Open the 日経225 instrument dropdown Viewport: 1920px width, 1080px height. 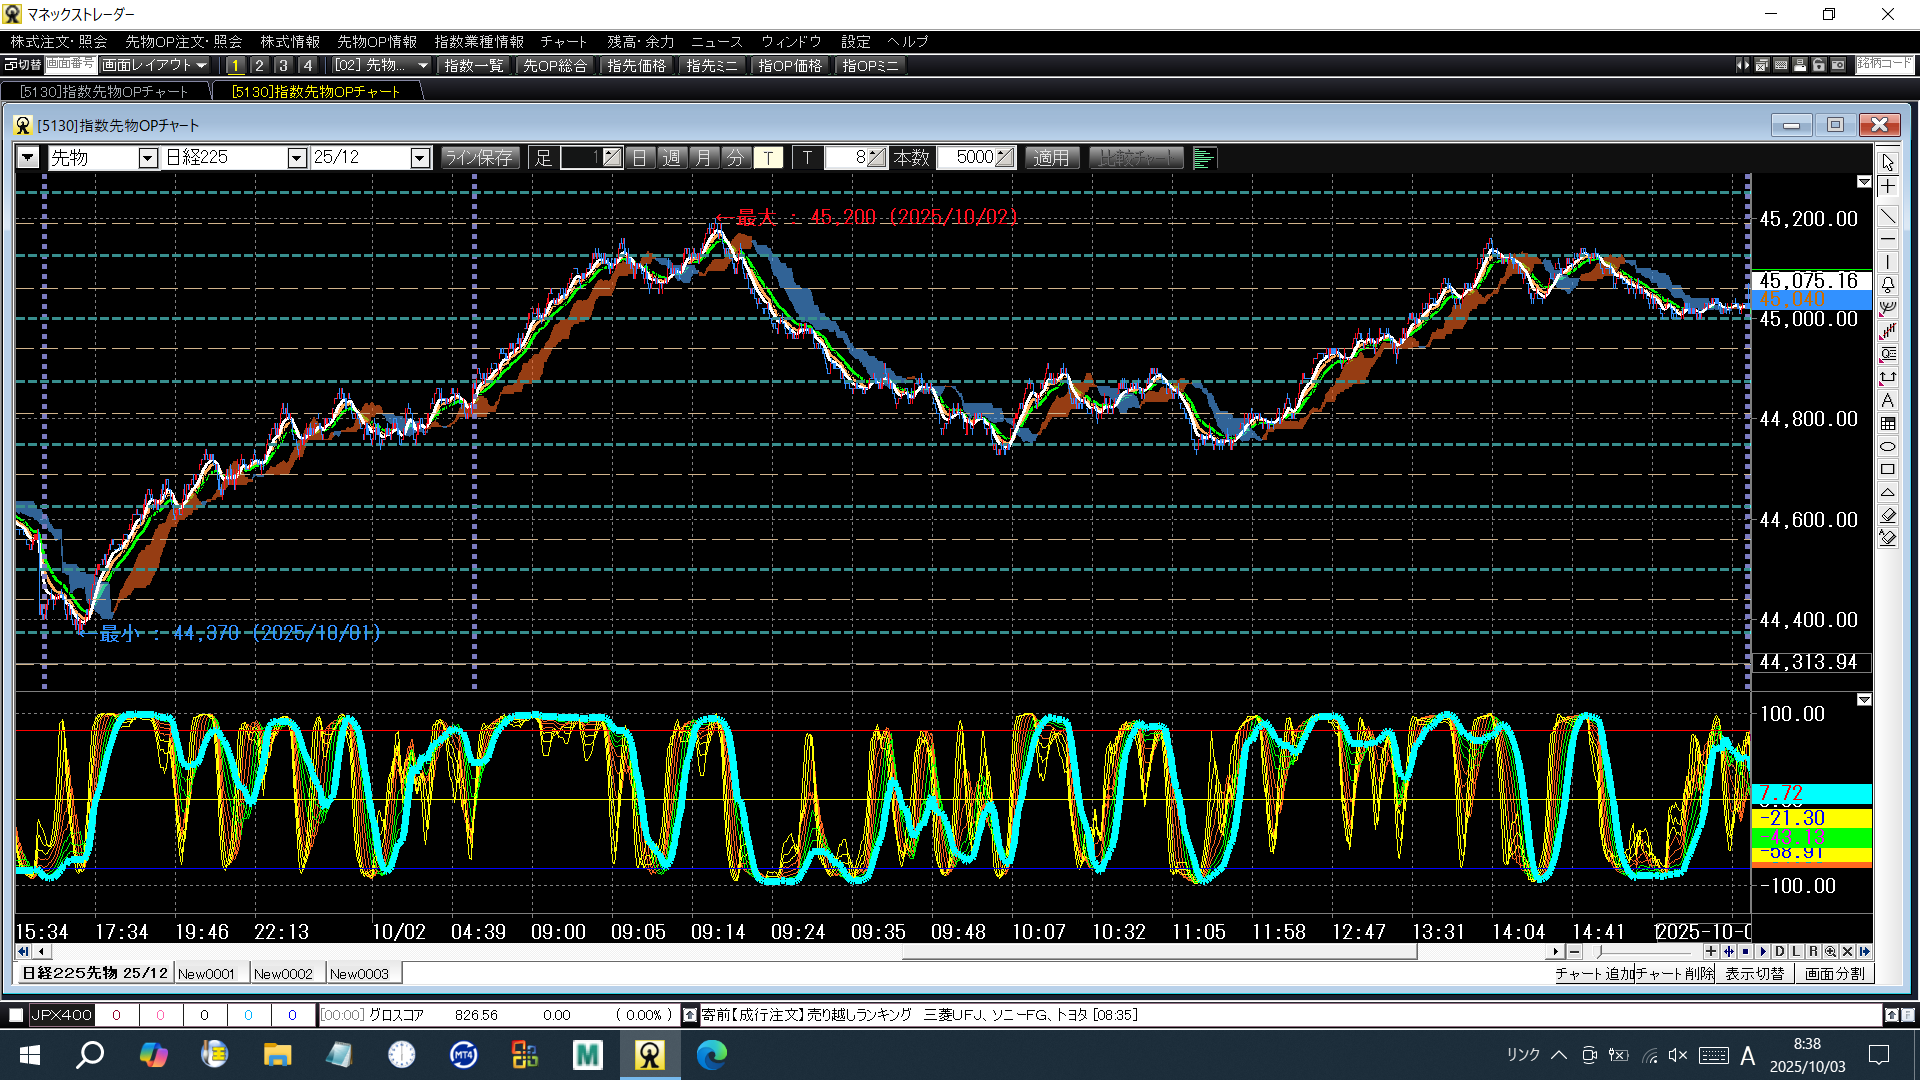coord(296,158)
